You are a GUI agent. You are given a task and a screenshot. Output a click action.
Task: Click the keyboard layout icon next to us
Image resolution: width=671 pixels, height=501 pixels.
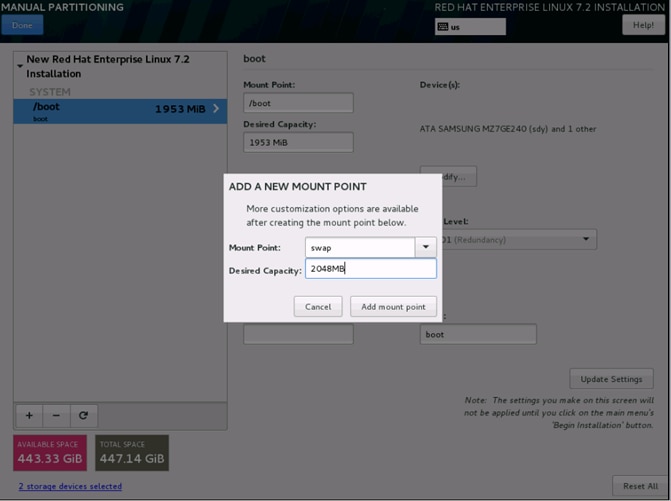[443, 27]
